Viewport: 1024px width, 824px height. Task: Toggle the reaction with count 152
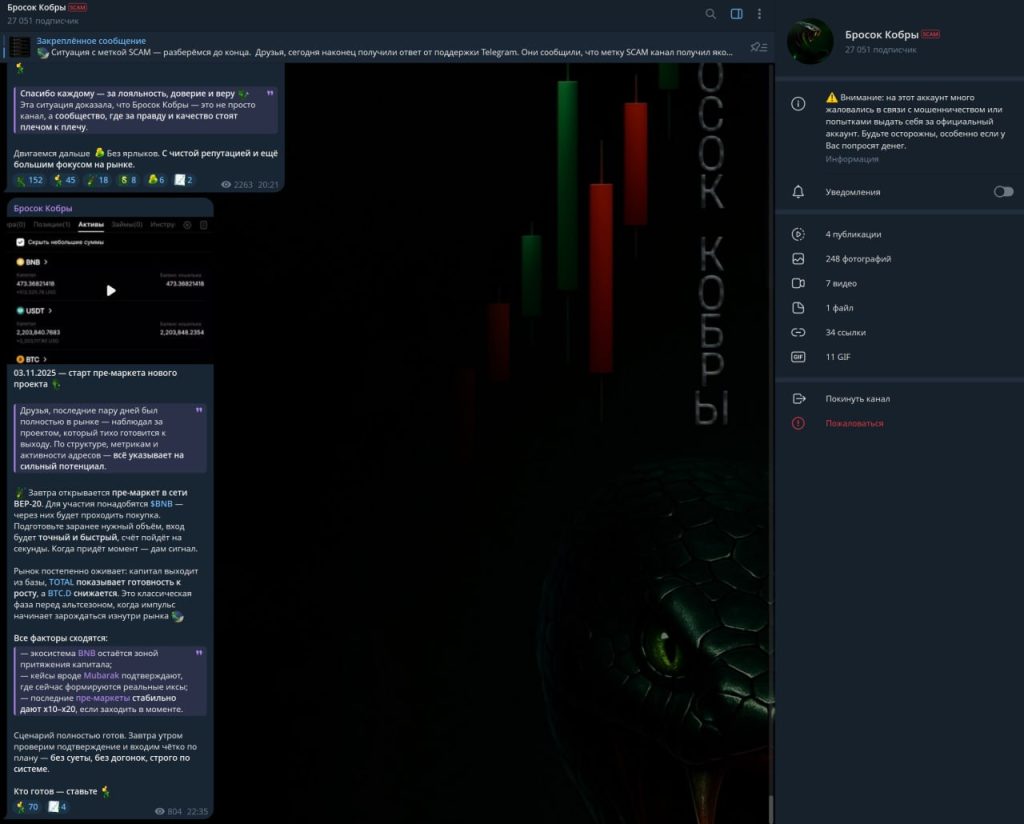click(30, 180)
